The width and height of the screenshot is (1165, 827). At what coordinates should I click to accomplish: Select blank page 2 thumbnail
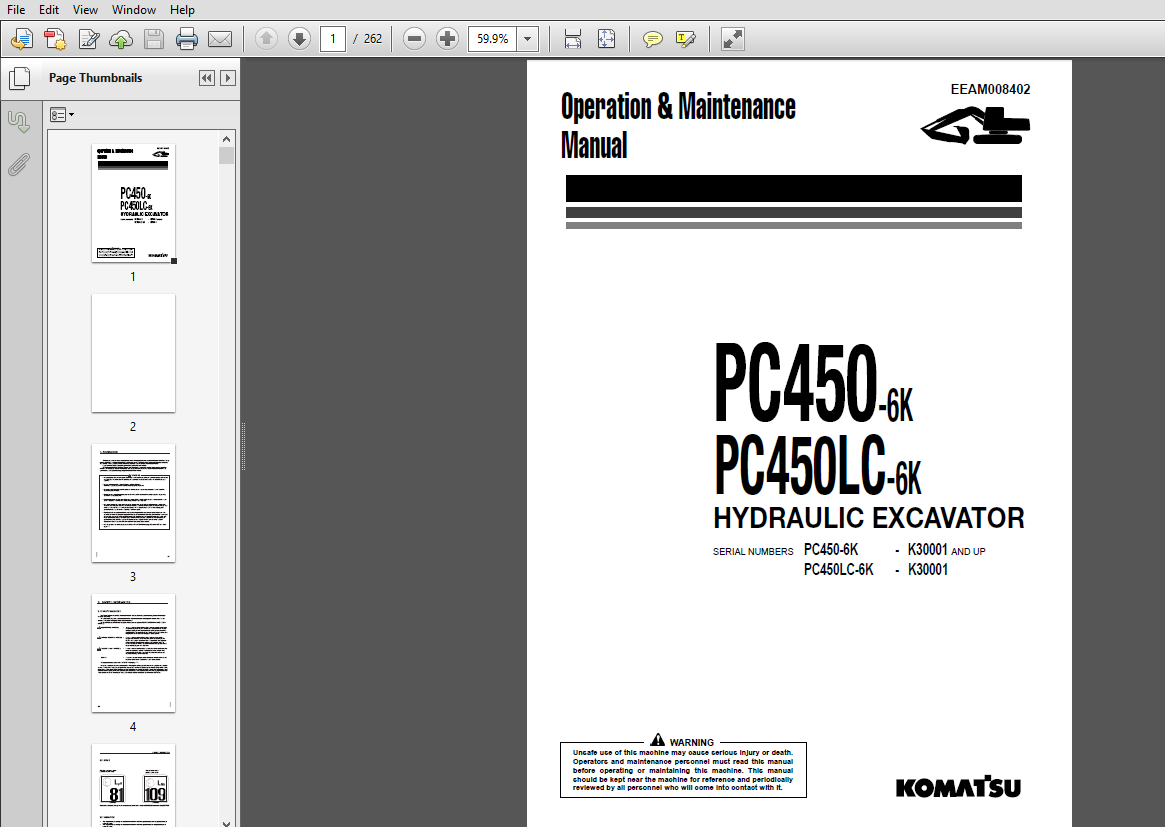pyautogui.click(x=134, y=353)
